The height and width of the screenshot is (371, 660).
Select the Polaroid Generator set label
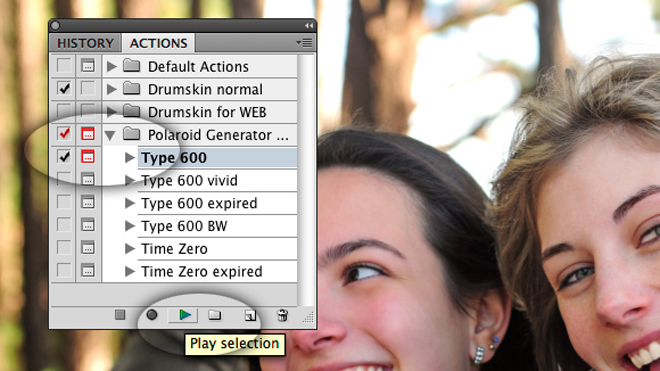point(218,135)
